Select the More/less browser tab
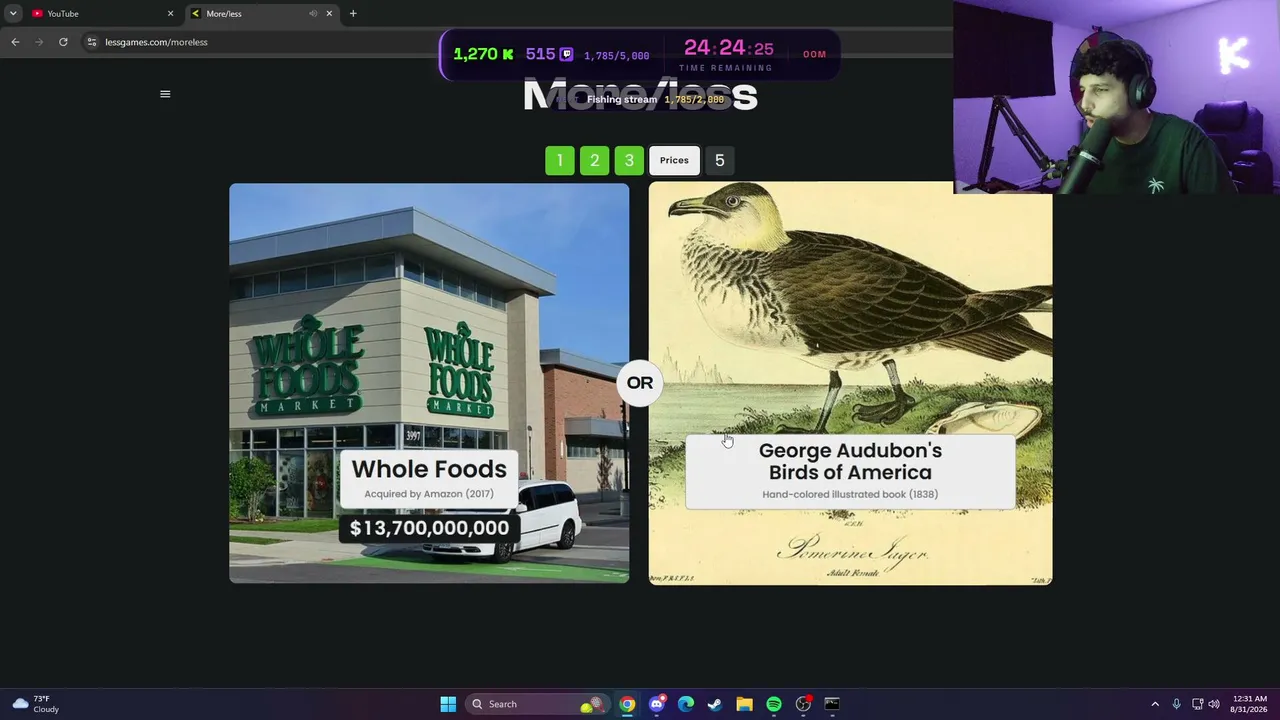Image resolution: width=1280 pixels, height=720 pixels. point(262,14)
